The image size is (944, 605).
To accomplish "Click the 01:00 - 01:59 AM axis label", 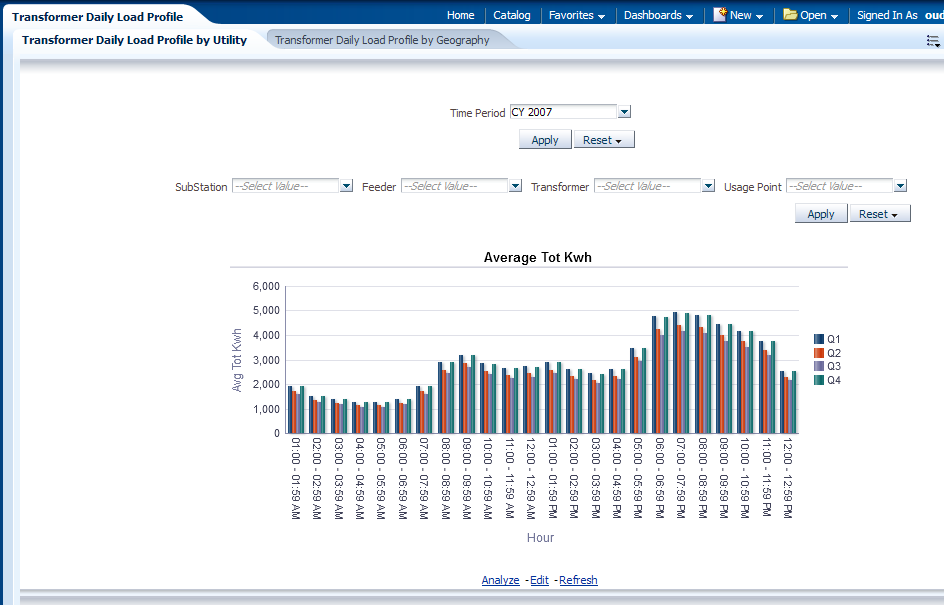I will 296,478.
